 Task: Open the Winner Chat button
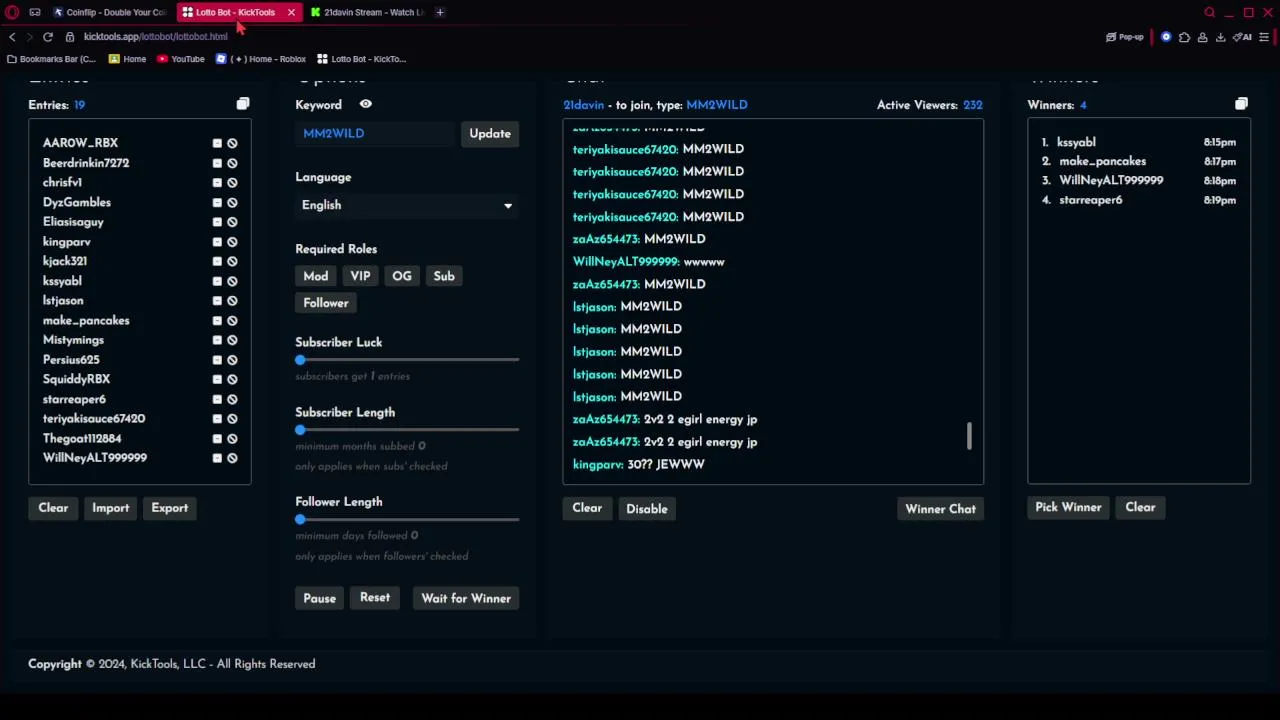click(x=940, y=509)
